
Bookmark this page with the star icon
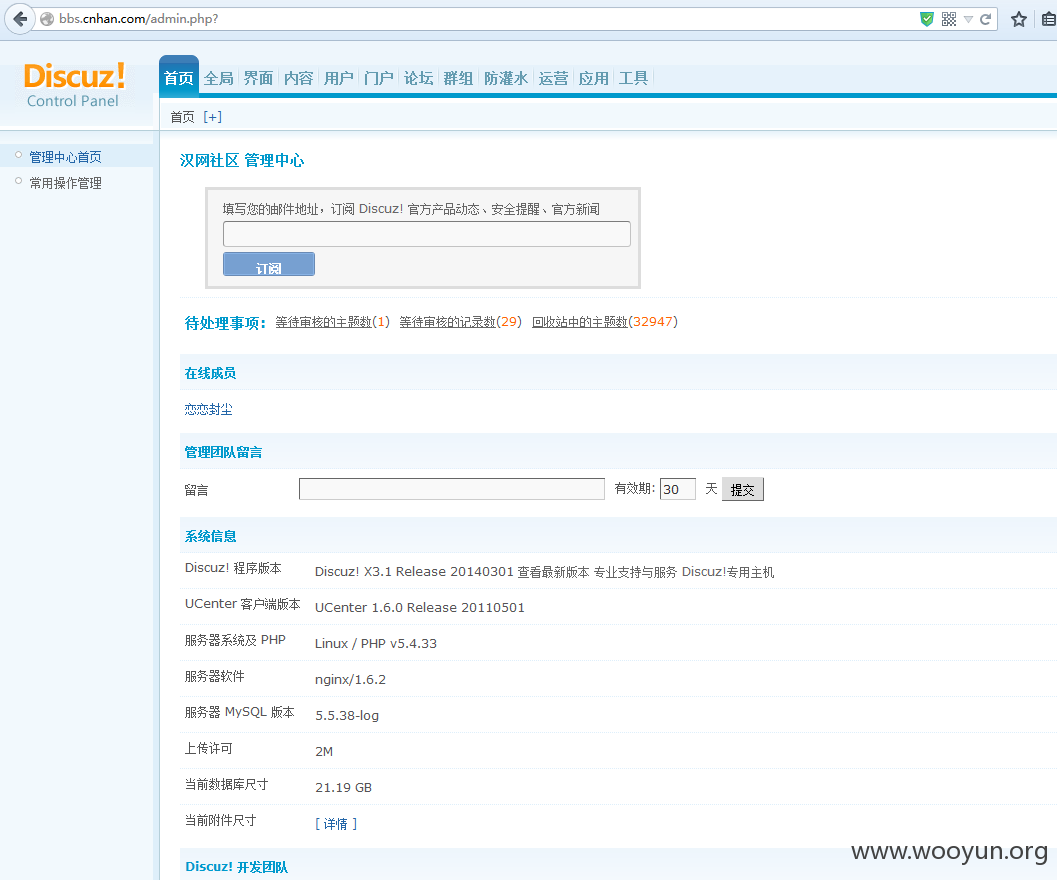pos(1019,19)
